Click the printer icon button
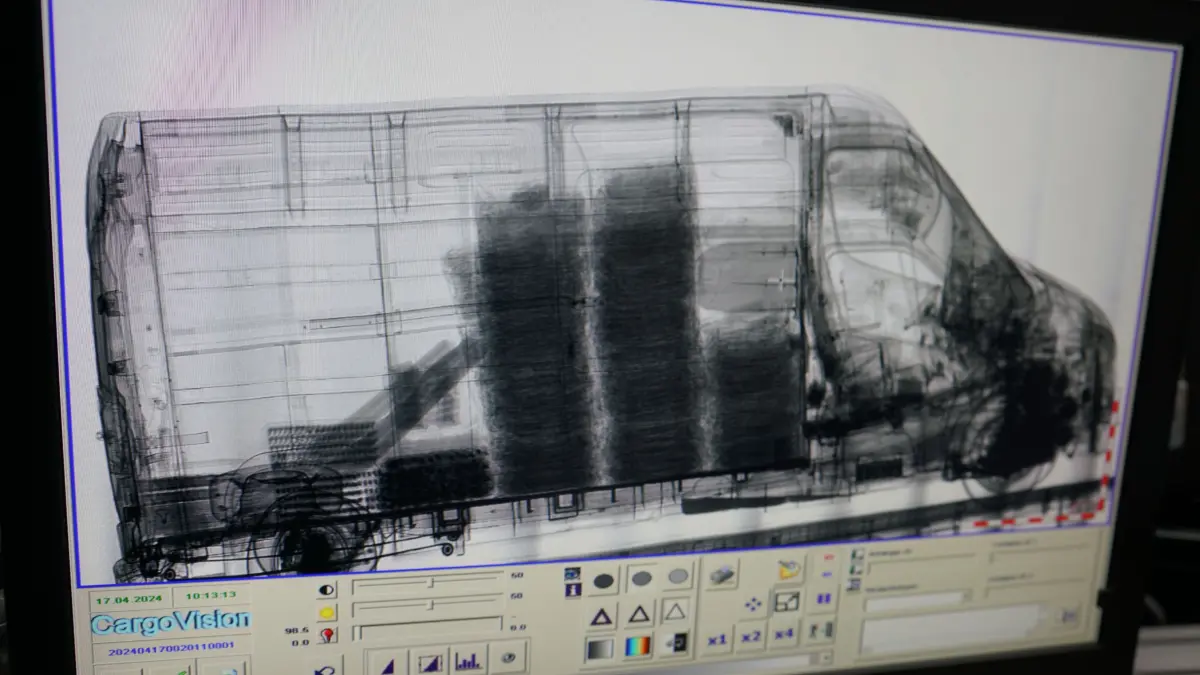 pos(720,573)
